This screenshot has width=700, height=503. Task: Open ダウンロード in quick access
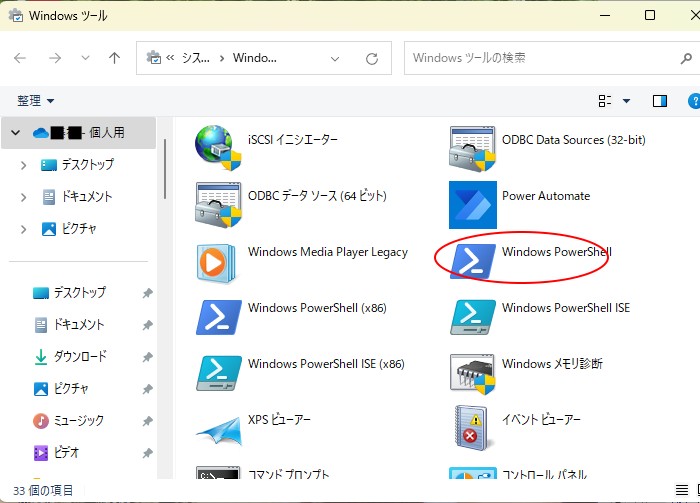tap(71, 357)
